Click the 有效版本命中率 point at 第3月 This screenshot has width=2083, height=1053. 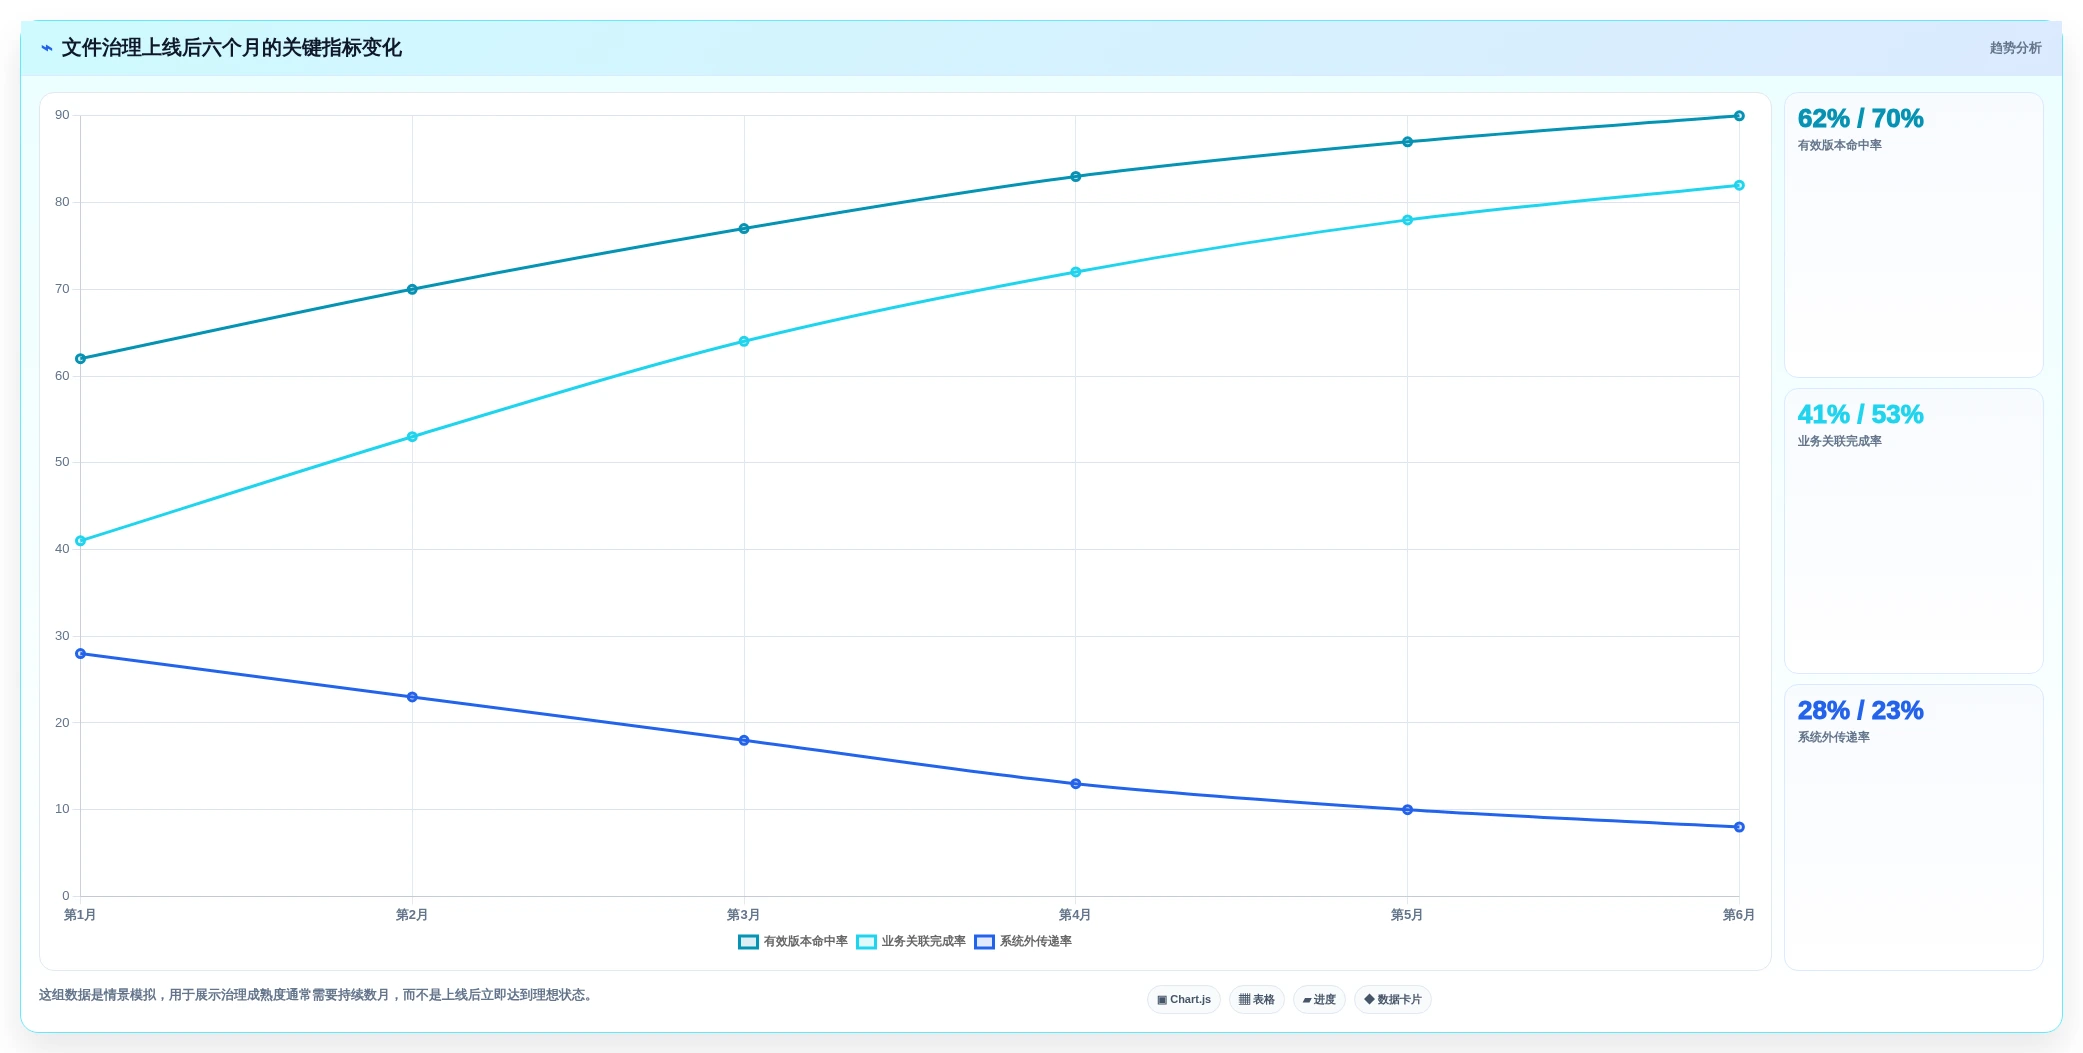(744, 229)
